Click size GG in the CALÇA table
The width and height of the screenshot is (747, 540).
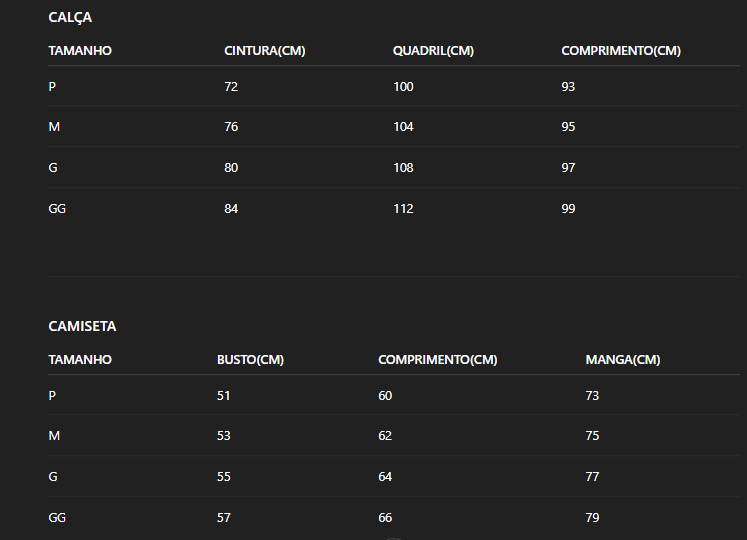point(57,209)
